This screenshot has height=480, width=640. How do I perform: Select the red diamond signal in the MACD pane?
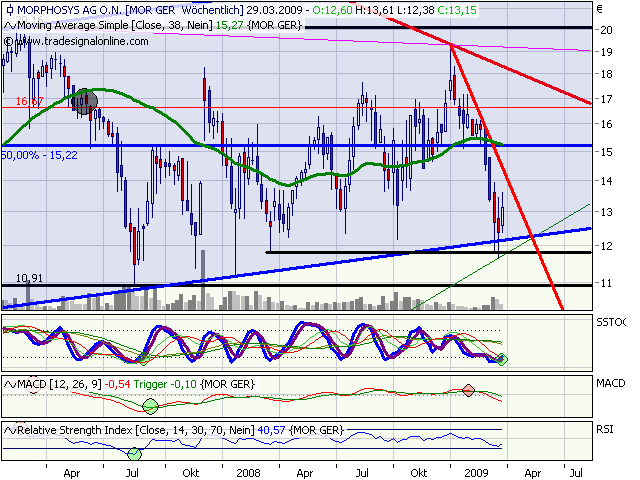[467, 390]
